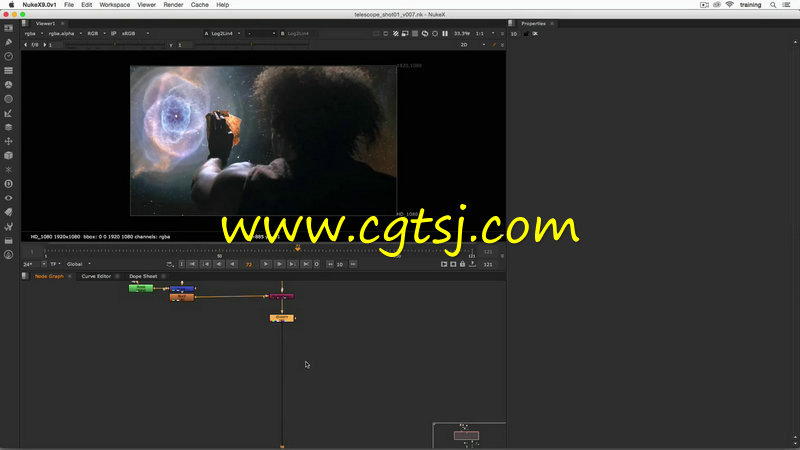This screenshot has height=450, width=800.
Task: Open the Image nodes toolbar menu
Action: point(9,28)
